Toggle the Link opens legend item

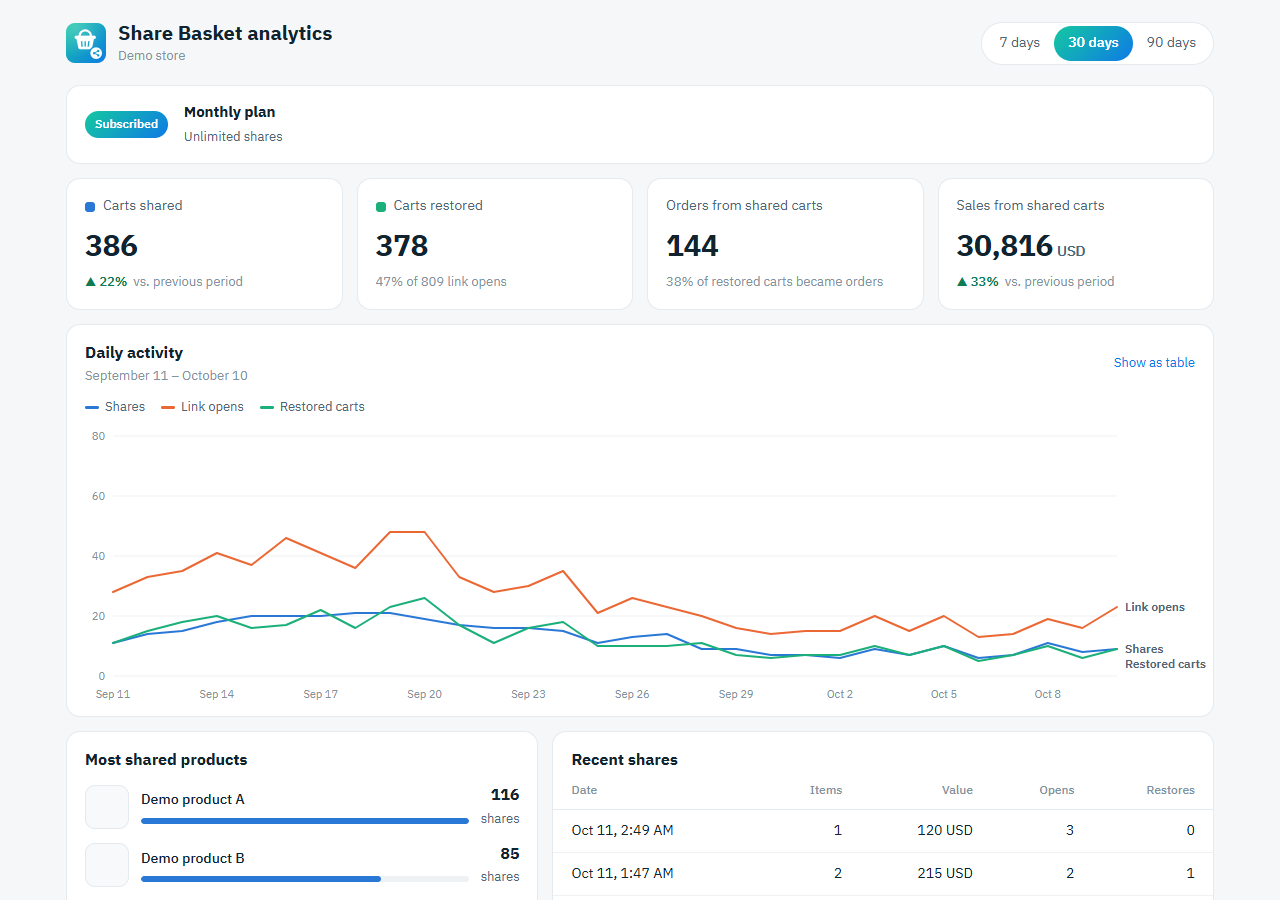tap(202, 407)
